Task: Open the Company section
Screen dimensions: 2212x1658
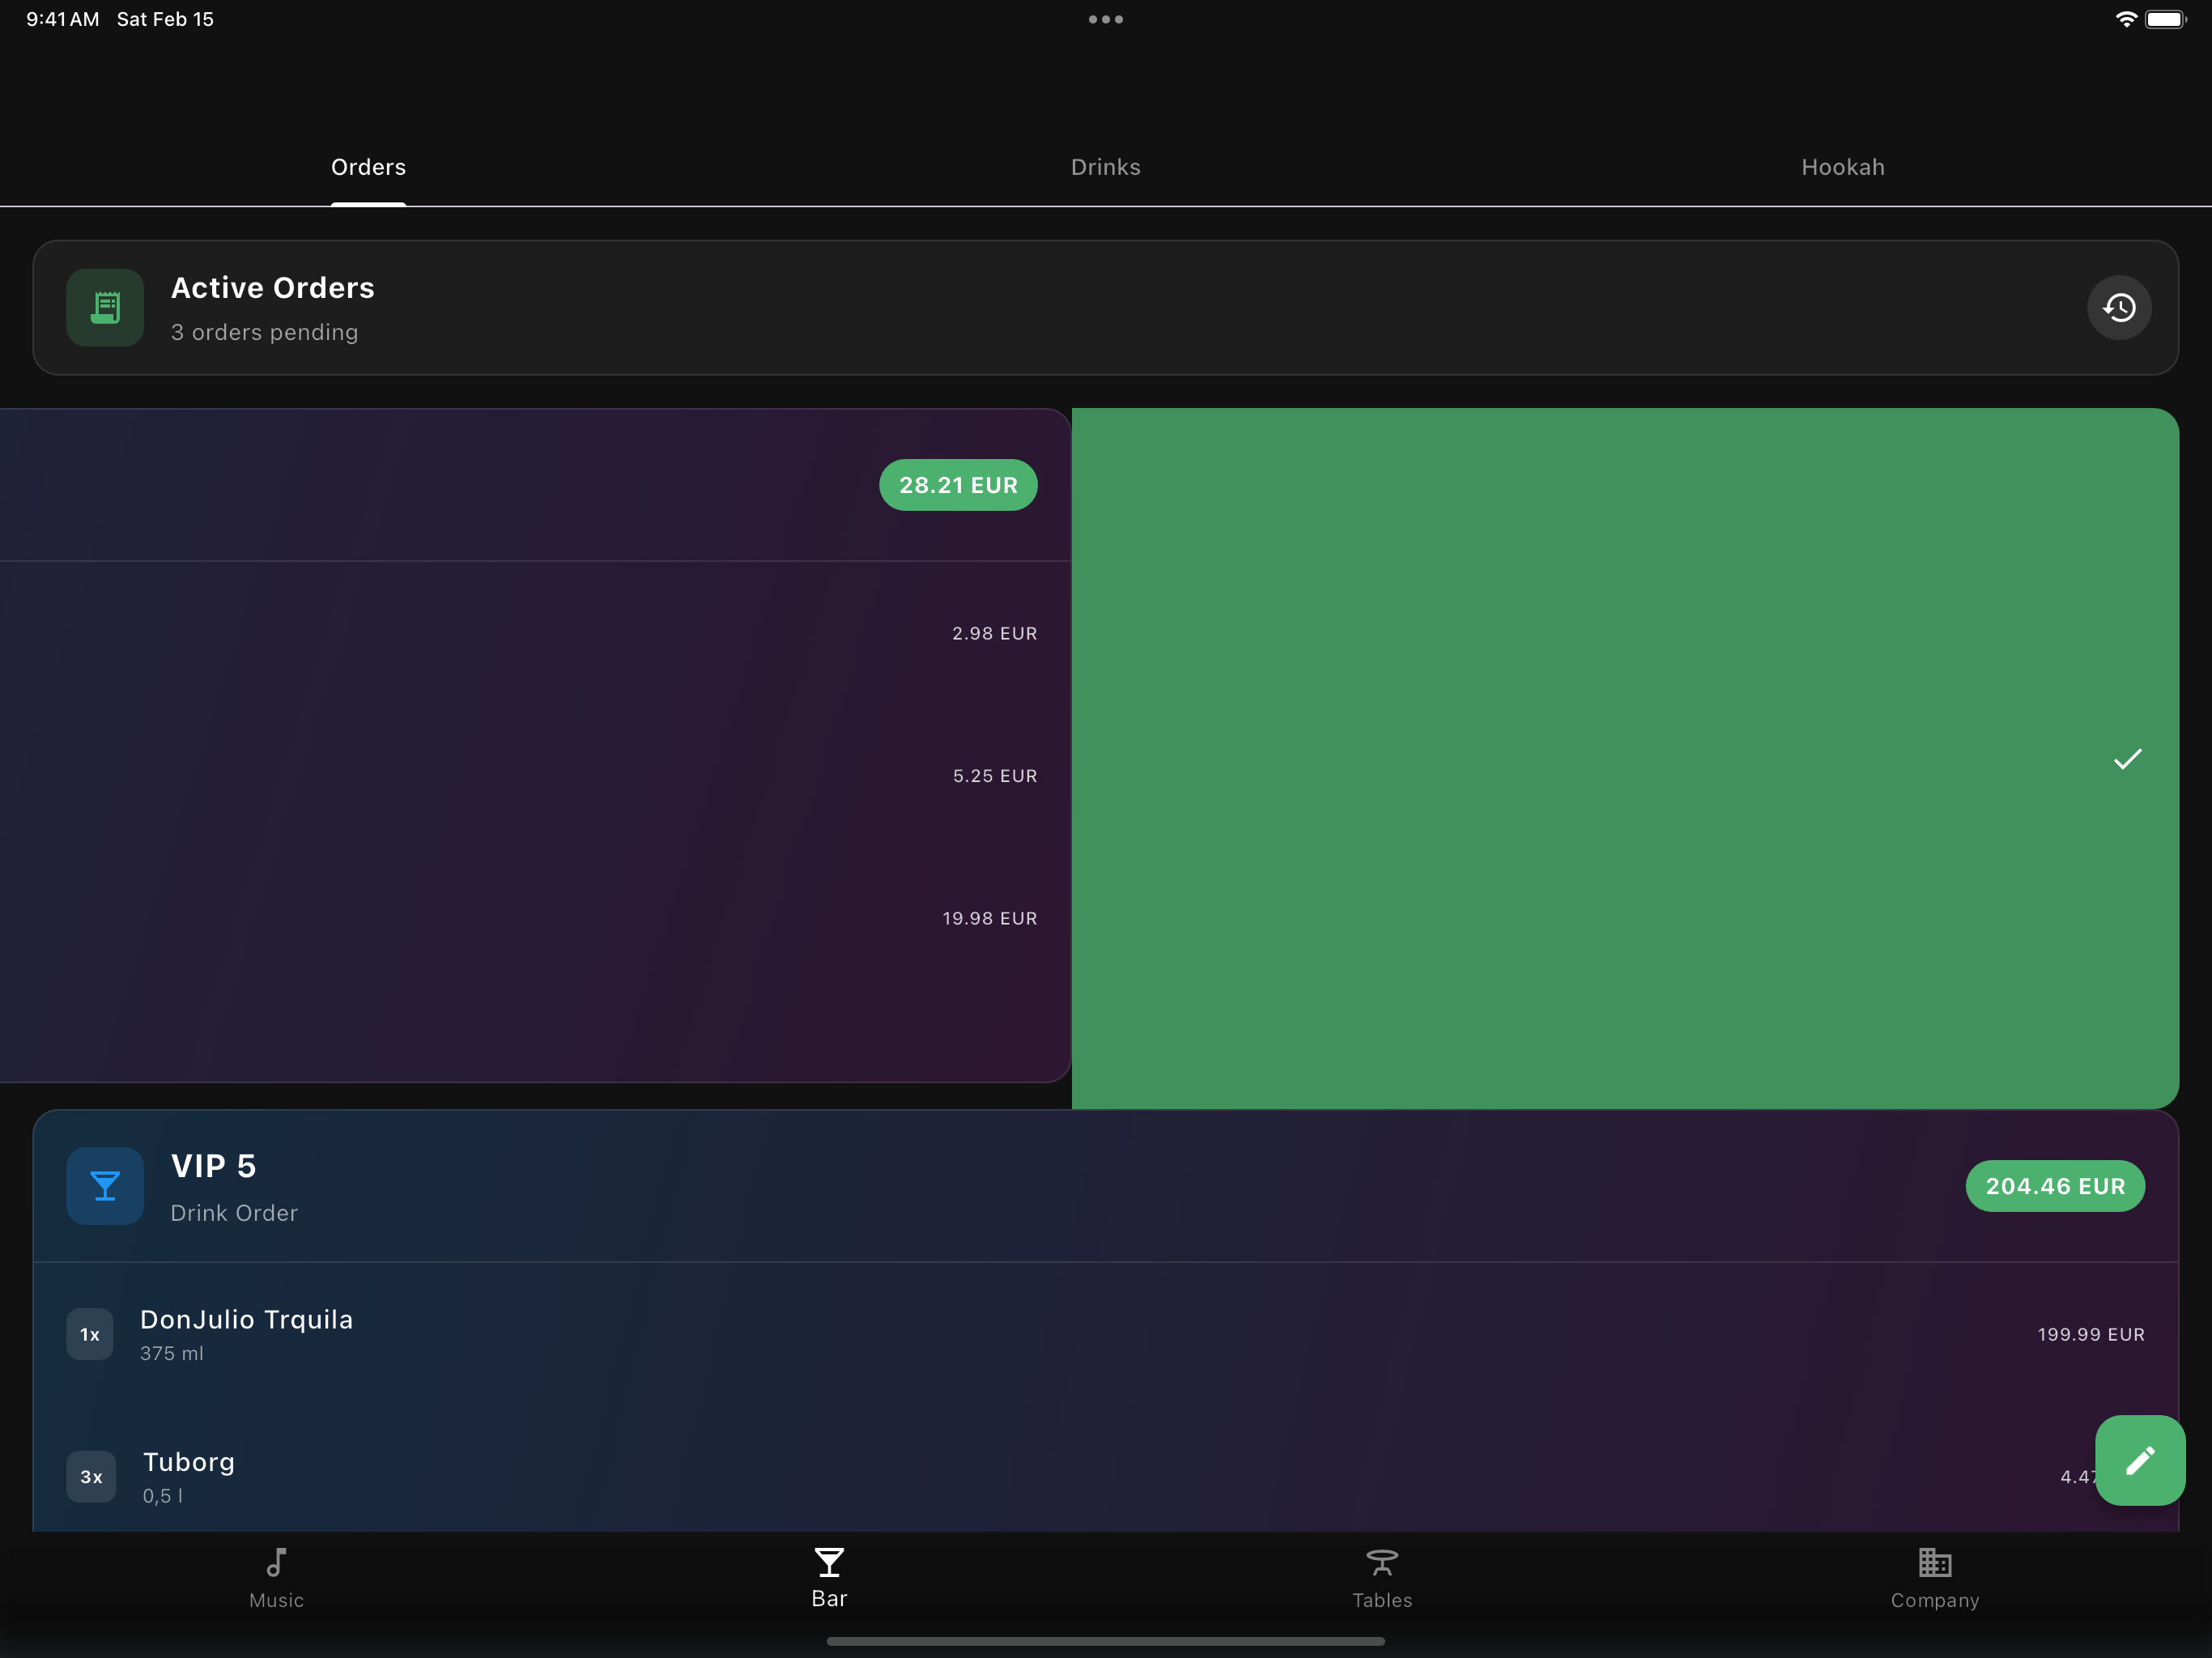Action: [1934, 1578]
